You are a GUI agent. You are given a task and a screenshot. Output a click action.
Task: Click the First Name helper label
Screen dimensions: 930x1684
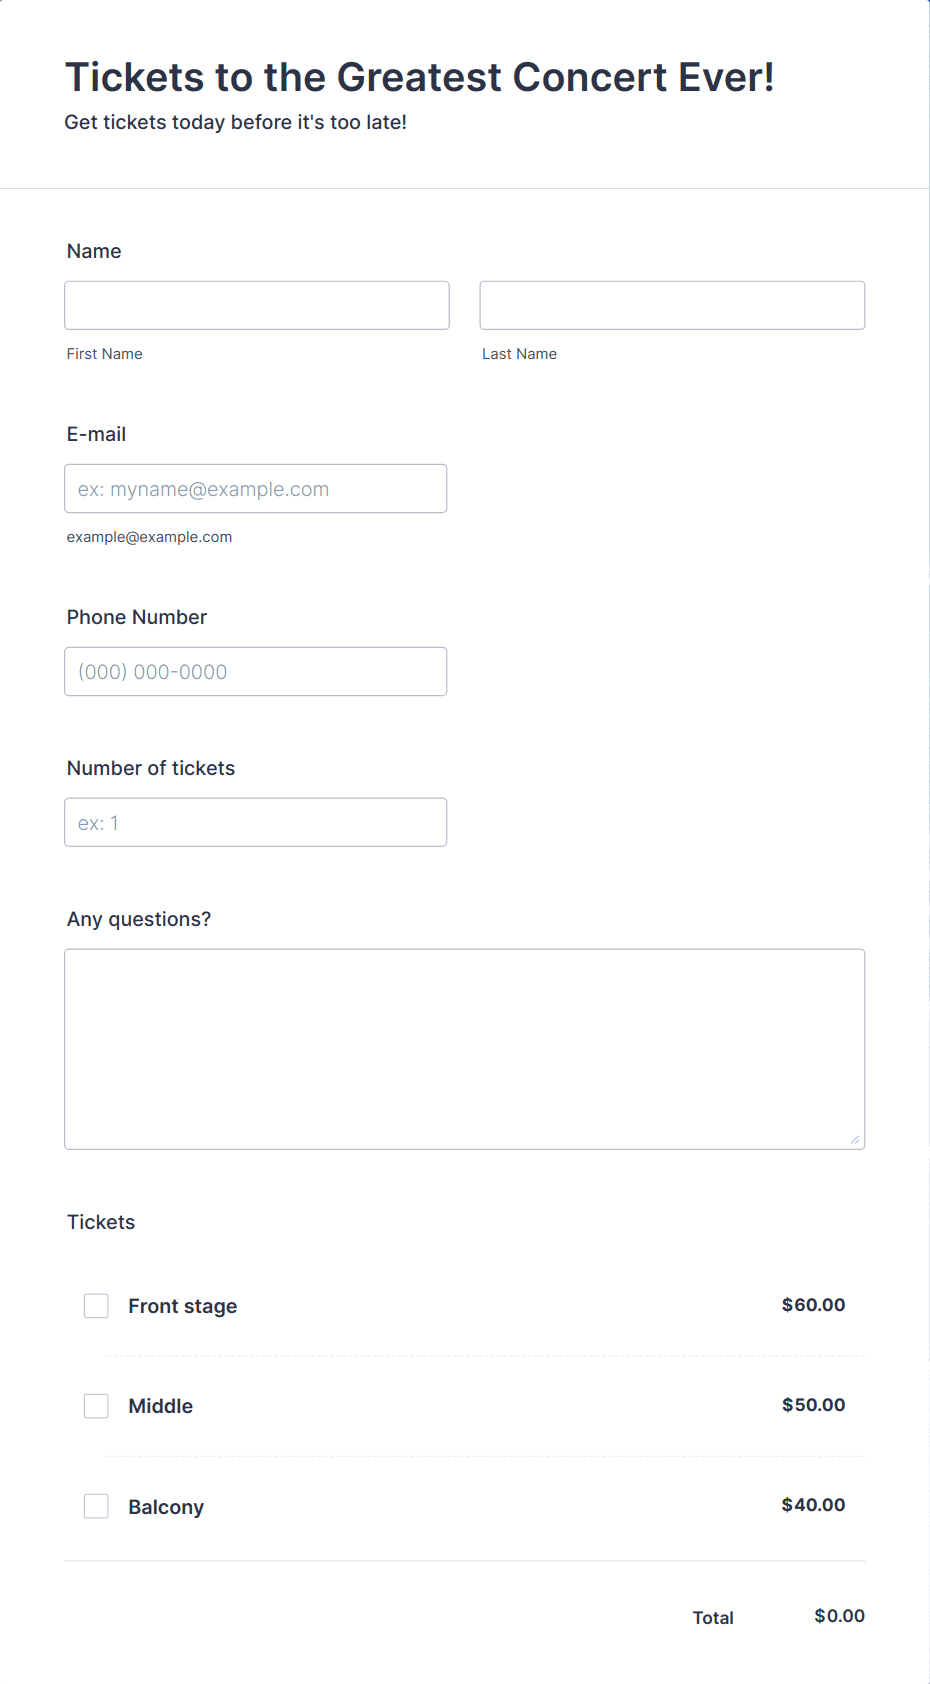pos(104,353)
